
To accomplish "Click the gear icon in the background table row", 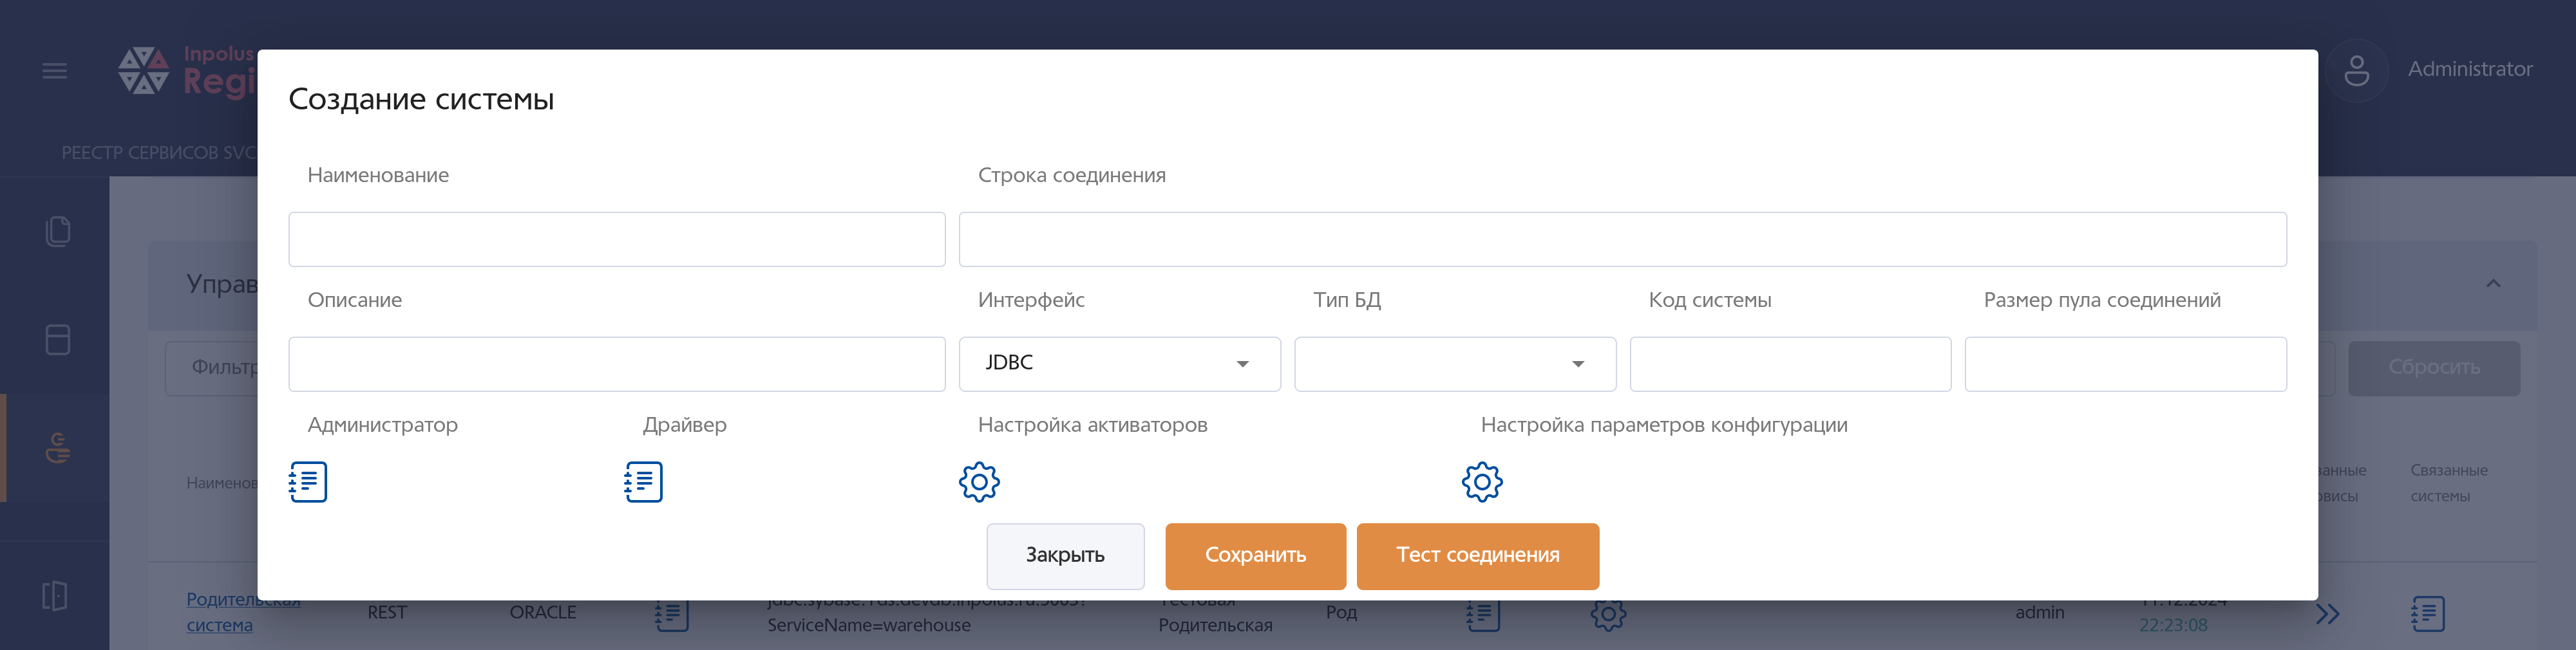I will pyautogui.click(x=1608, y=614).
